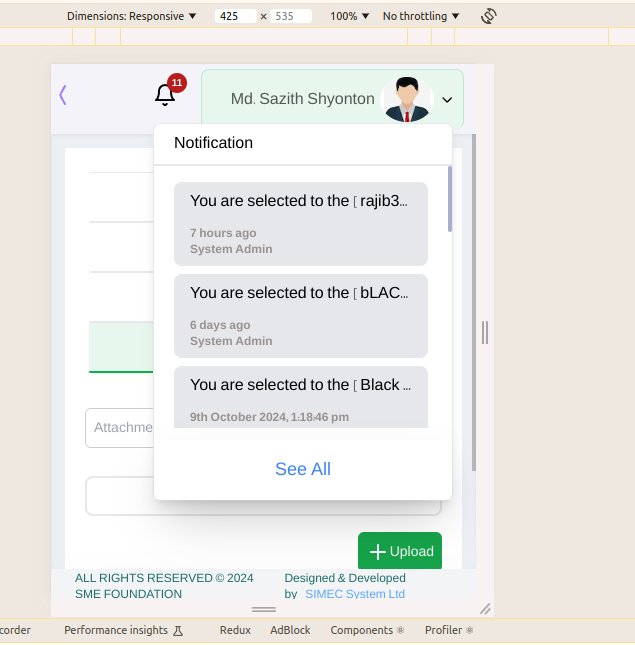Viewport: 635px width, 645px height.
Task: Click ALL RIGHTS RESERVED © 2024 footer text
Action: coord(164,578)
